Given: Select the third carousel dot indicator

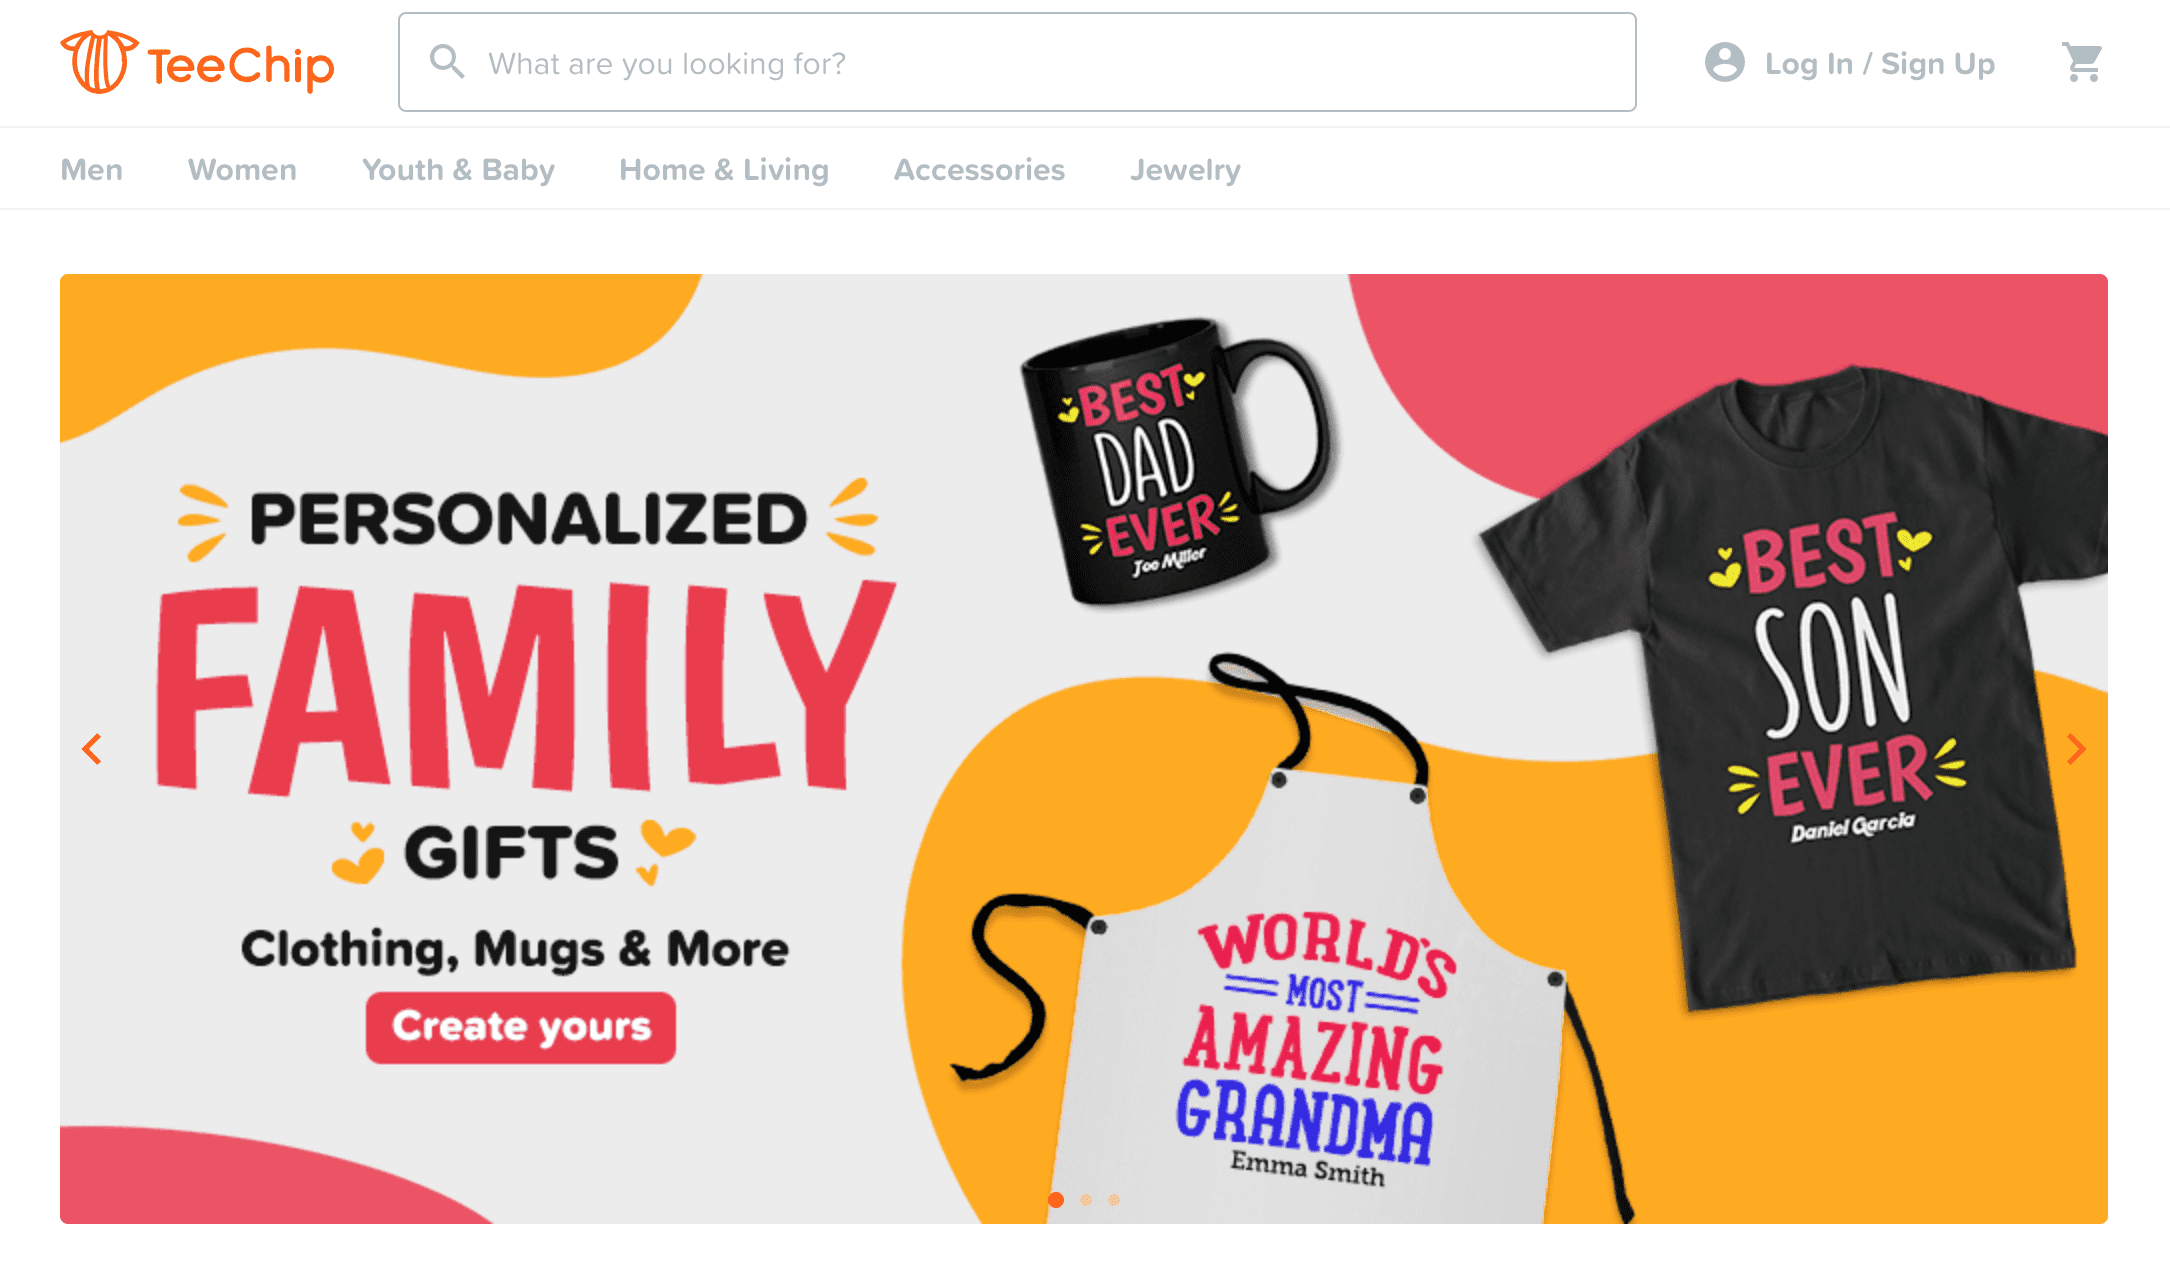Looking at the screenshot, I should click(x=1114, y=1199).
